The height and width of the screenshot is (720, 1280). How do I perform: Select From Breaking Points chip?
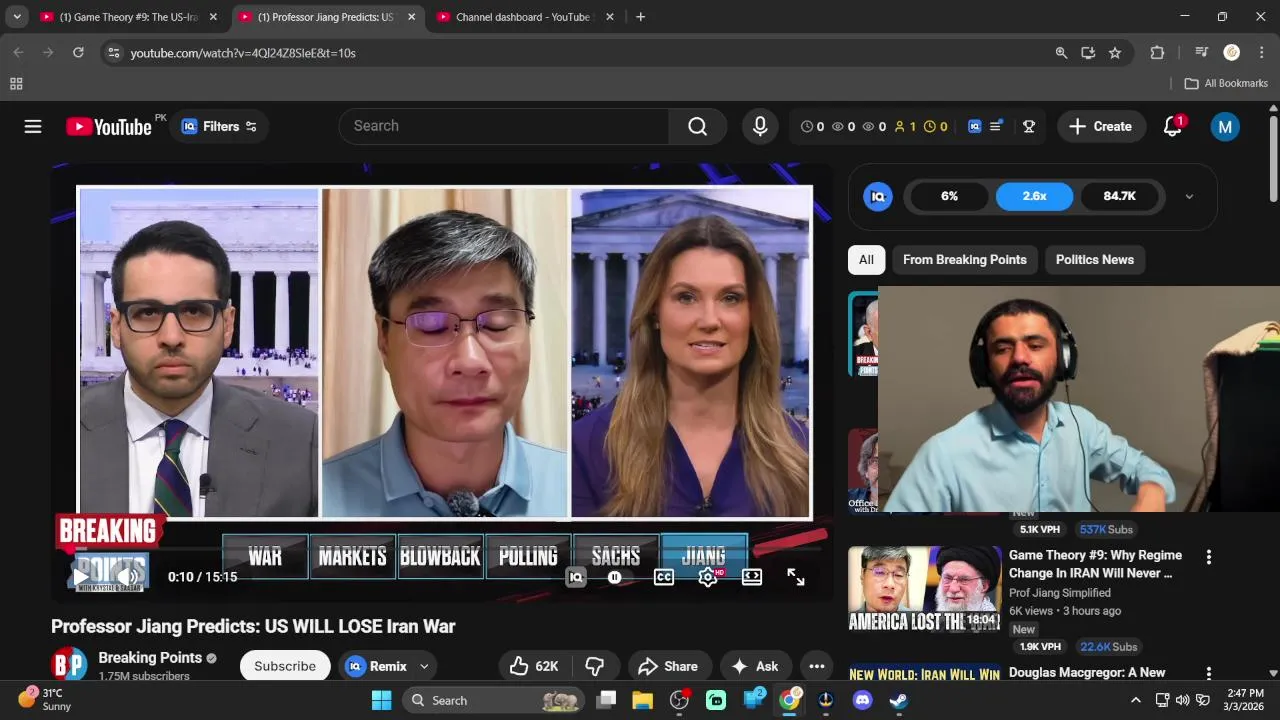coord(964,260)
